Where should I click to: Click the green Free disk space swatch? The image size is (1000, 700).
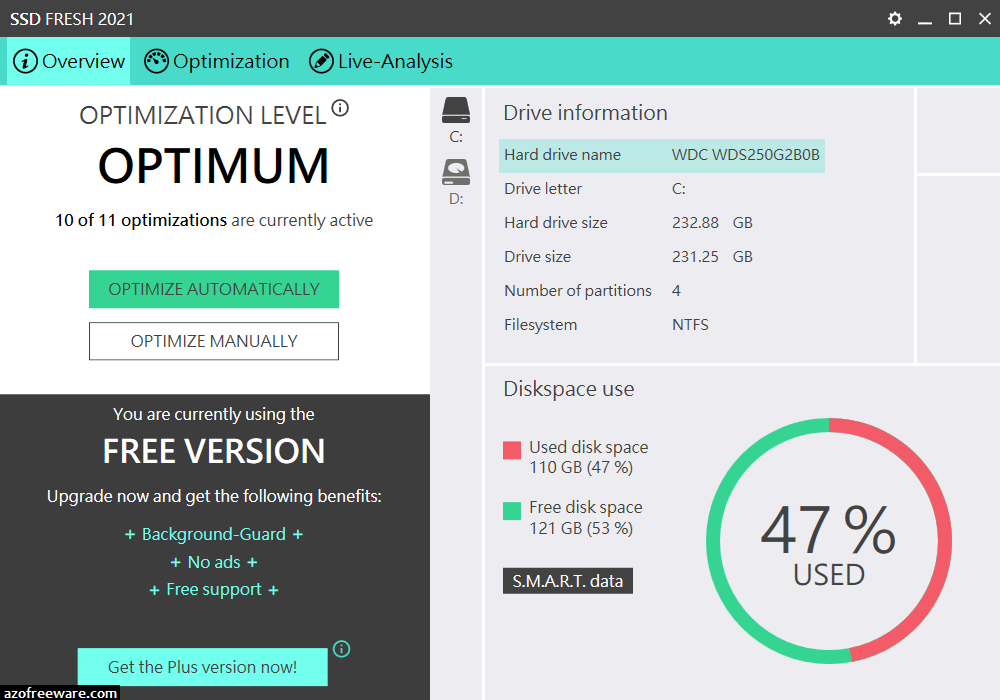(x=512, y=511)
